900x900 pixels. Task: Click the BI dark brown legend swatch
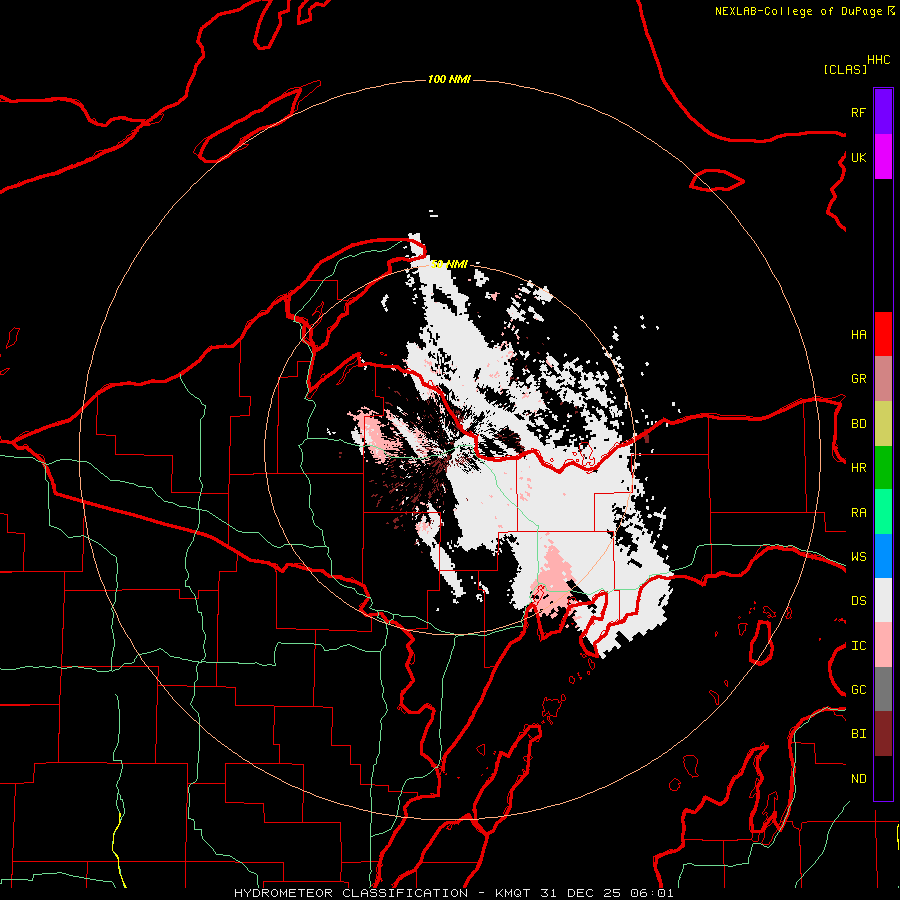click(x=883, y=734)
